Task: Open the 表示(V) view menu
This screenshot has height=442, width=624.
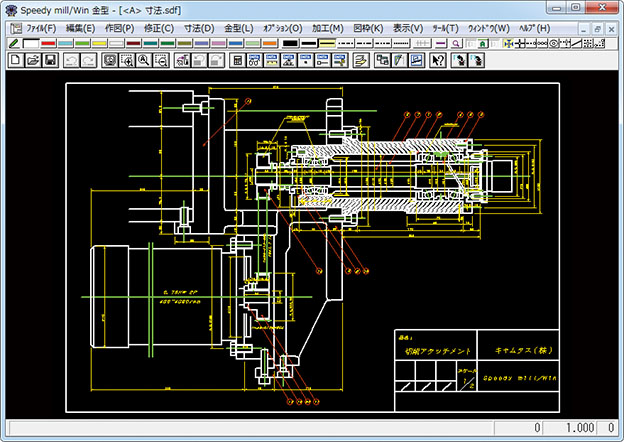Action: coord(409,28)
